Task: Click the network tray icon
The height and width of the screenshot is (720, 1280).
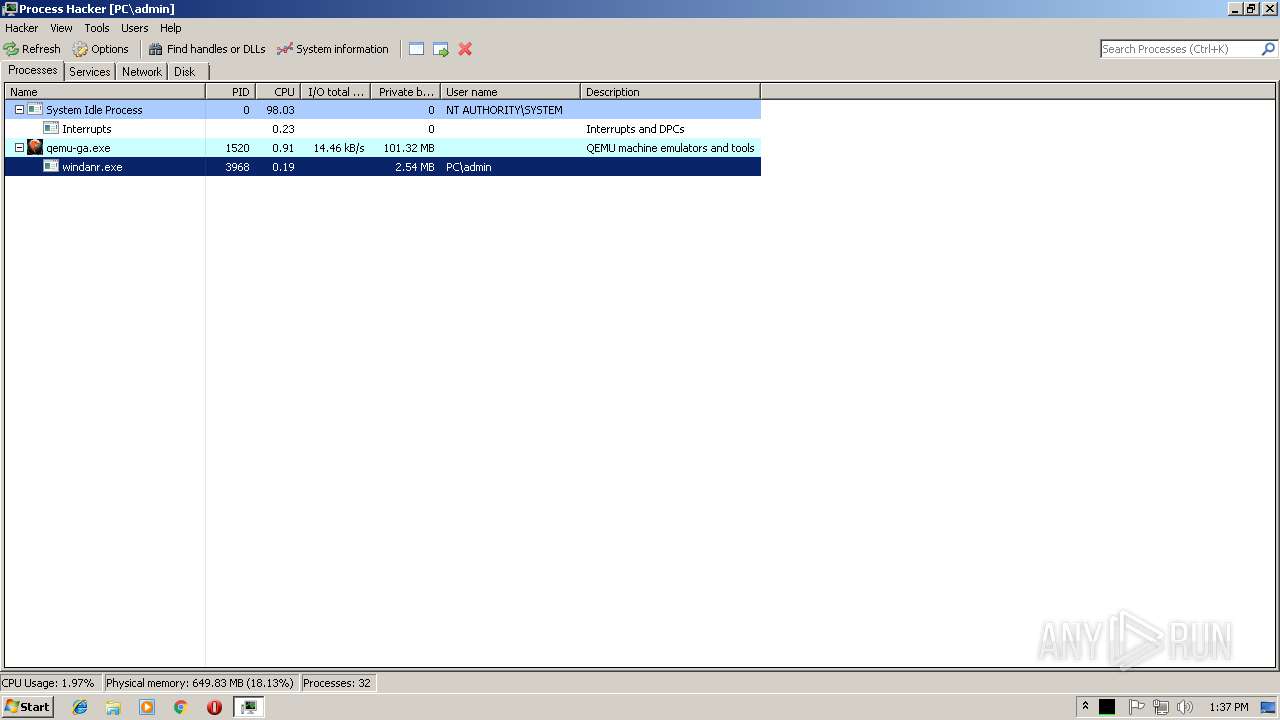Action: coord(1161,707)
